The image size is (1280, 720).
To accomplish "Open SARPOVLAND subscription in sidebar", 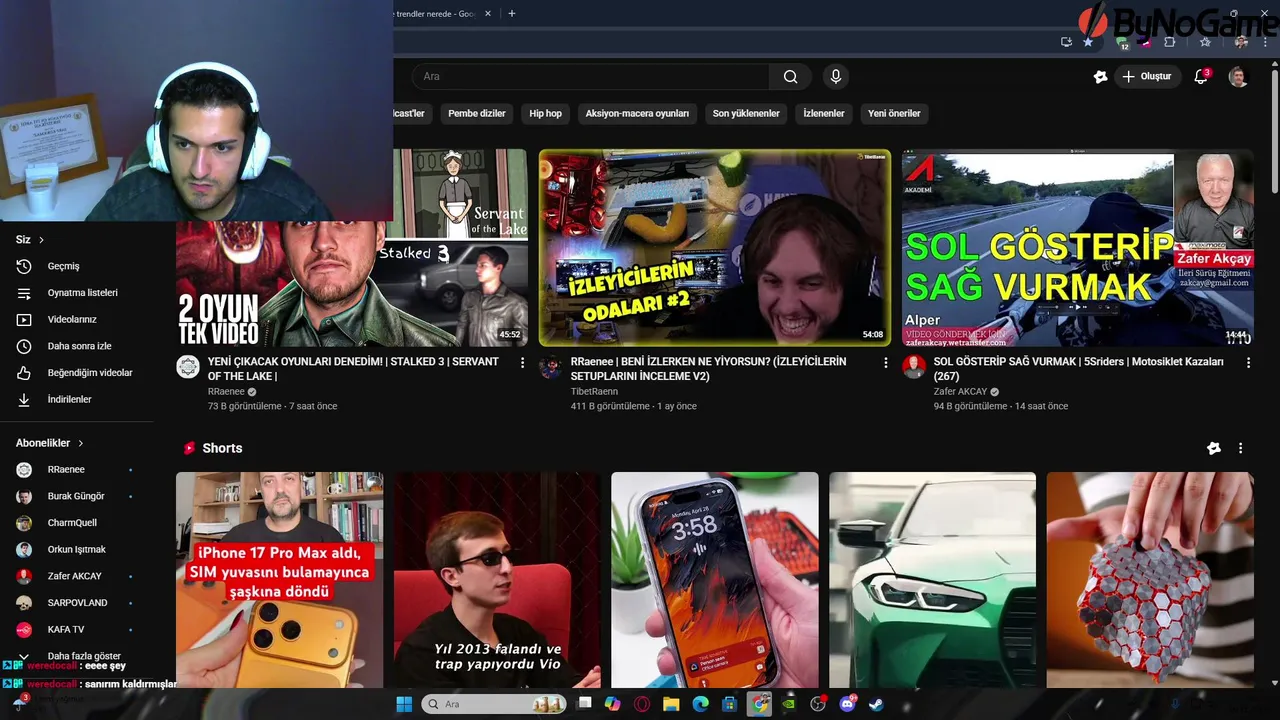I will 76,603.
